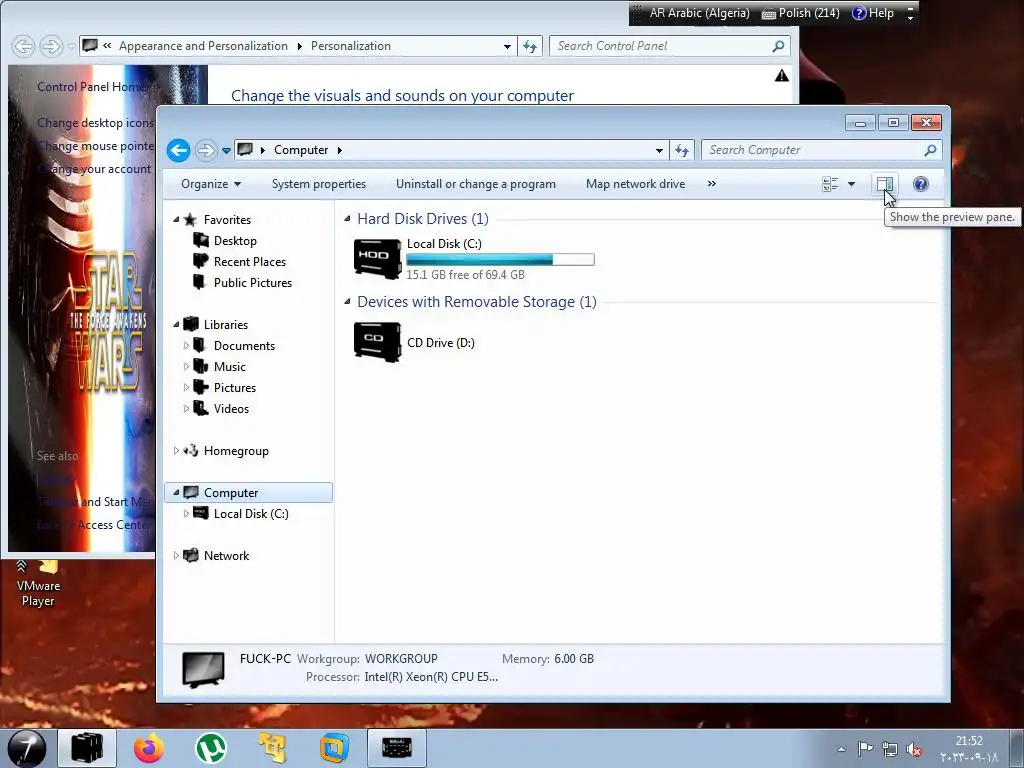Show more toolbar commands chevron

[712, 184]
